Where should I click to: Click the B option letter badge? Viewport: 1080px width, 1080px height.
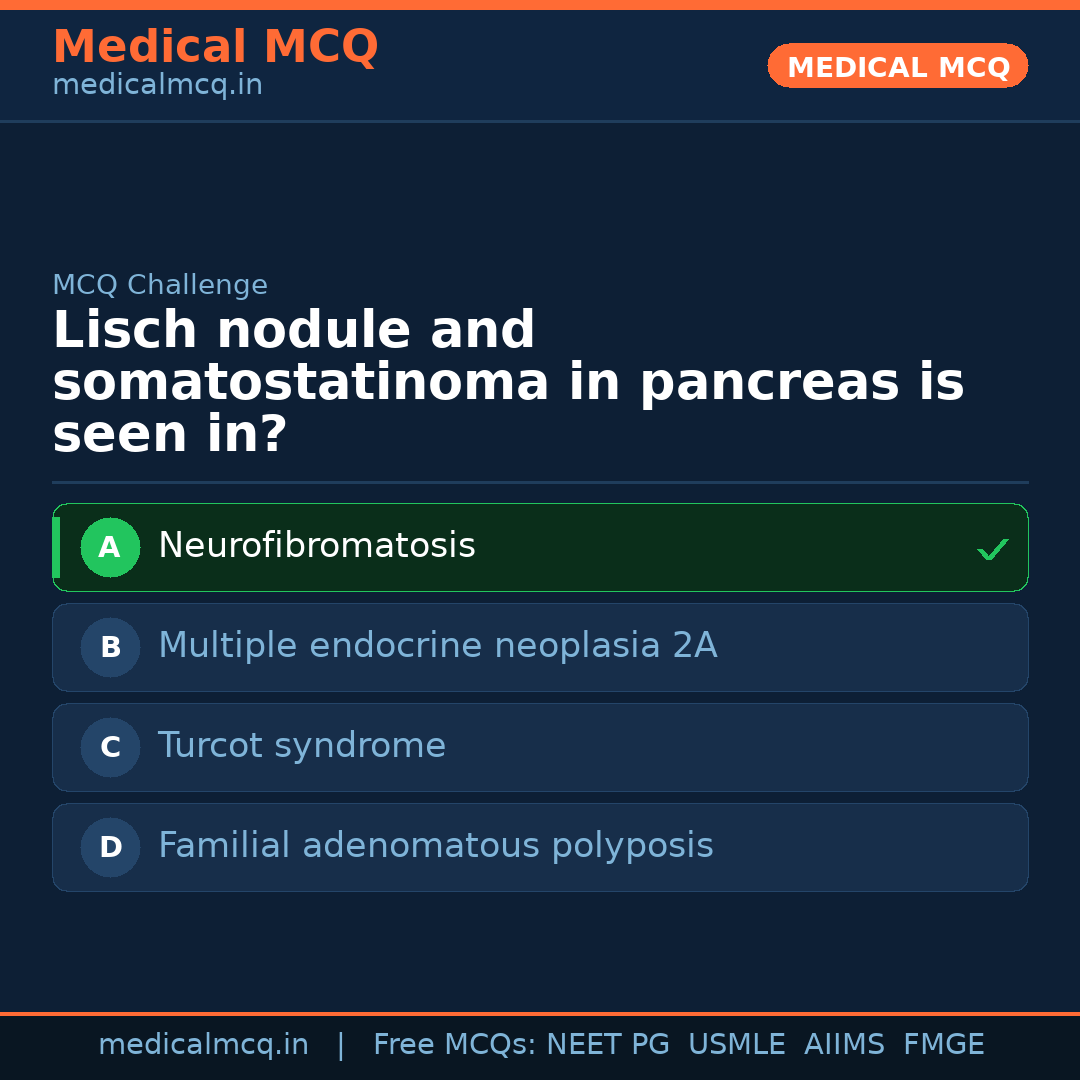click(110, 647)
